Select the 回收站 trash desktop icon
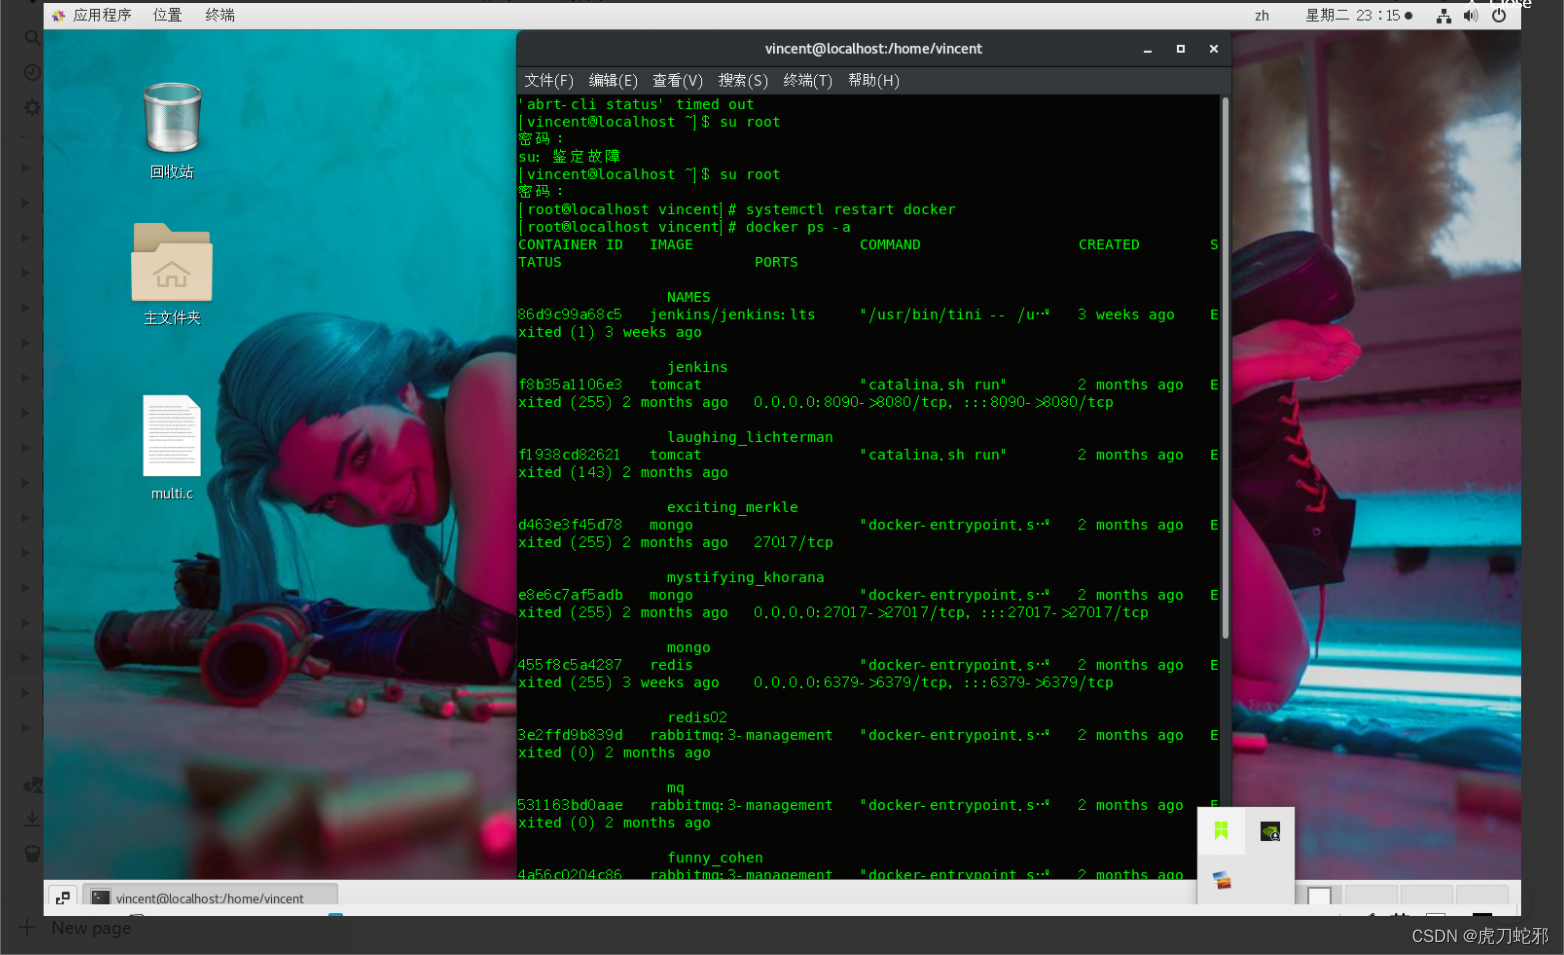 pos(172,131)
